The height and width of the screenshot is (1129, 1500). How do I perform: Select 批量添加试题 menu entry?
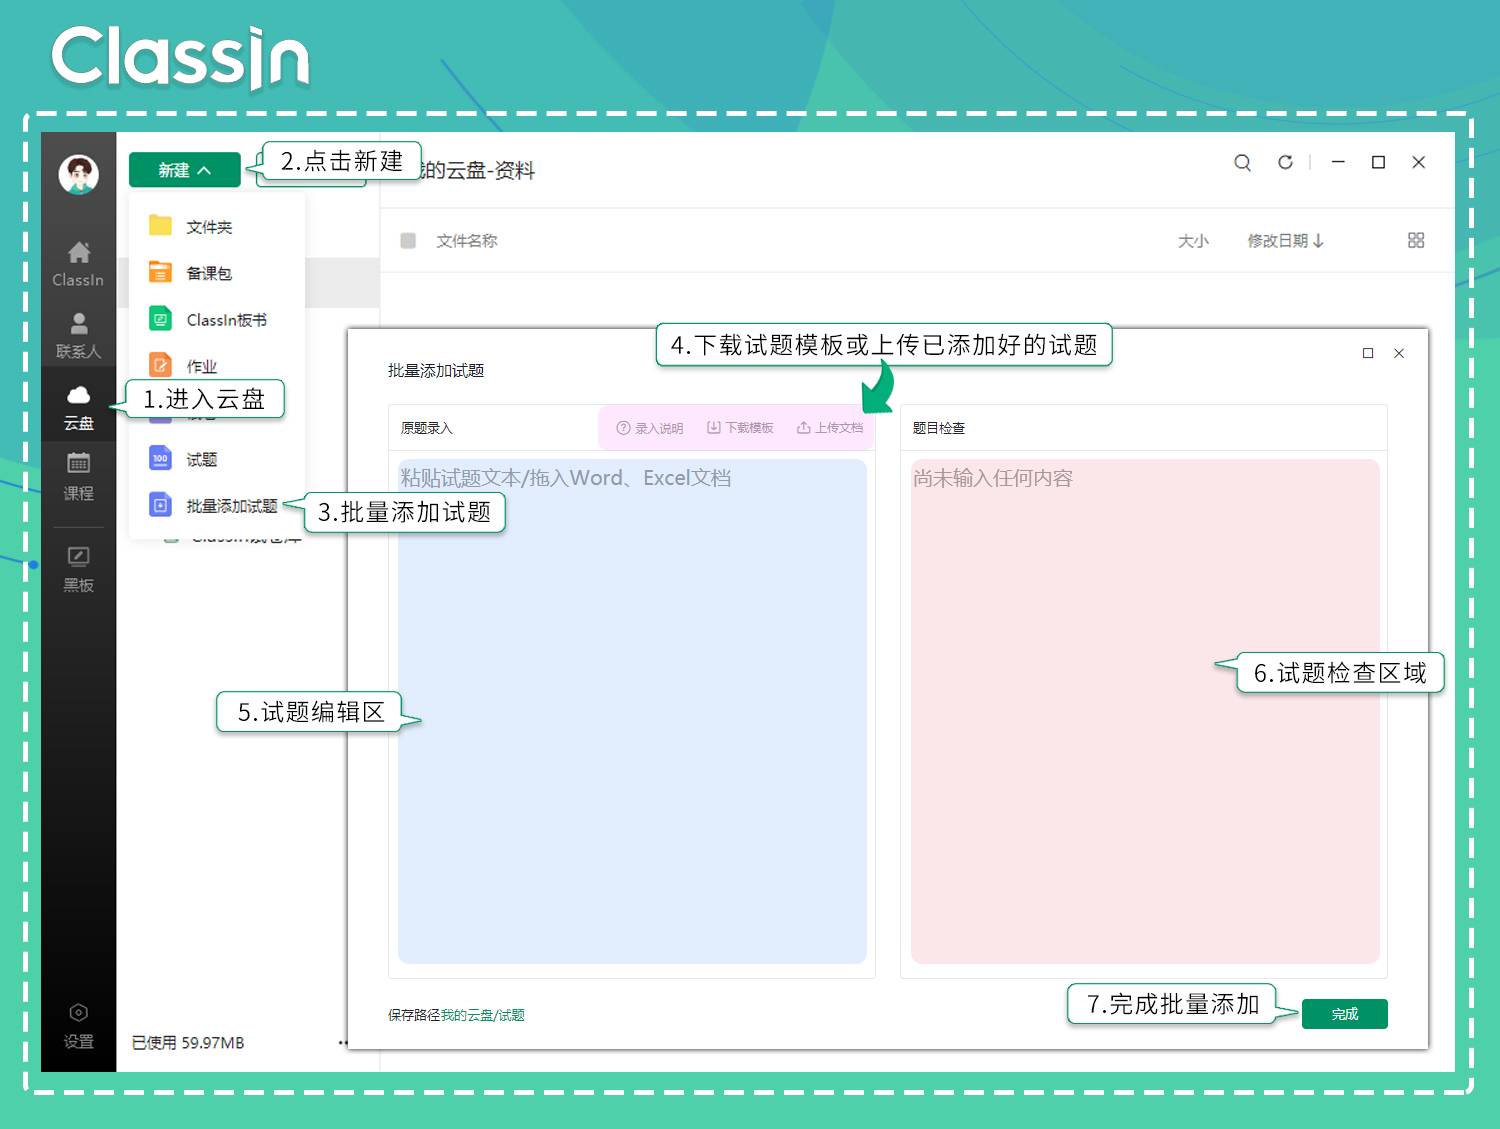[x=212, y=506]
